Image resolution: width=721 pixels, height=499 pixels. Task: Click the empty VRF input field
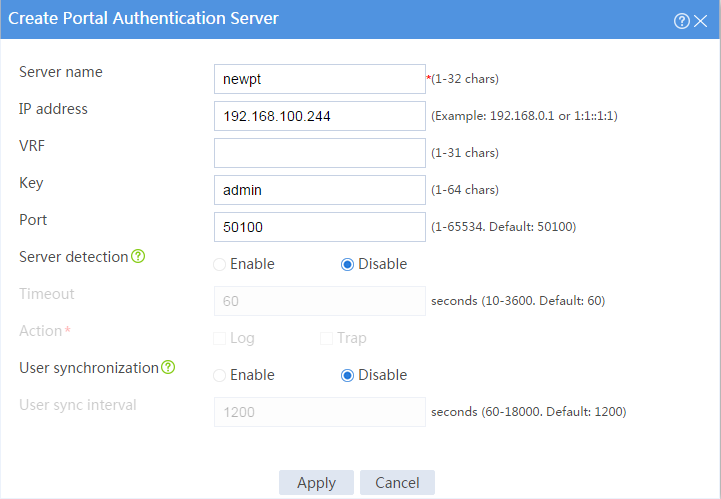[x=320, y=153]
